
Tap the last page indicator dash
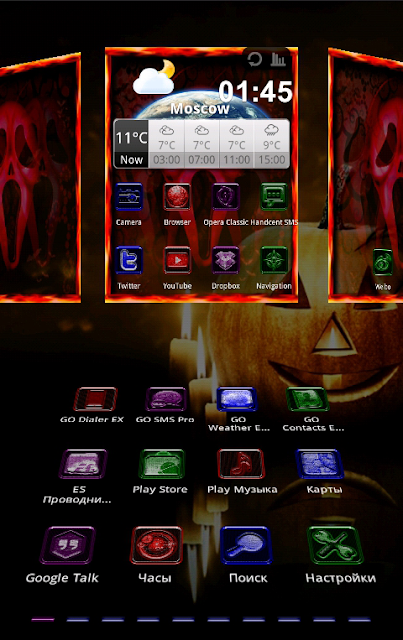[360, 619]
